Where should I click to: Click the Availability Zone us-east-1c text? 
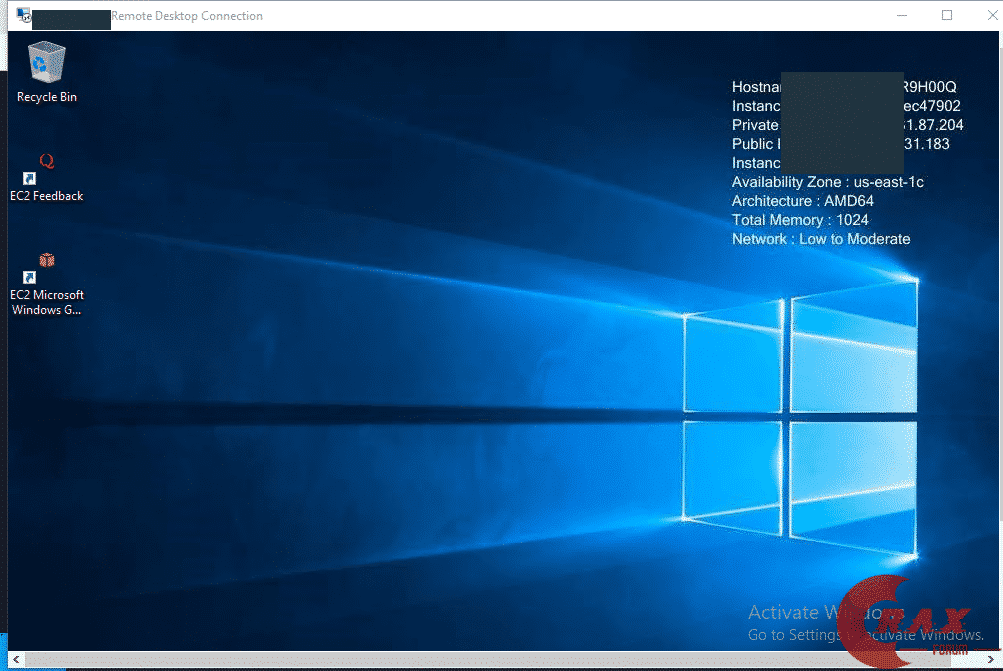pos(827,182)
